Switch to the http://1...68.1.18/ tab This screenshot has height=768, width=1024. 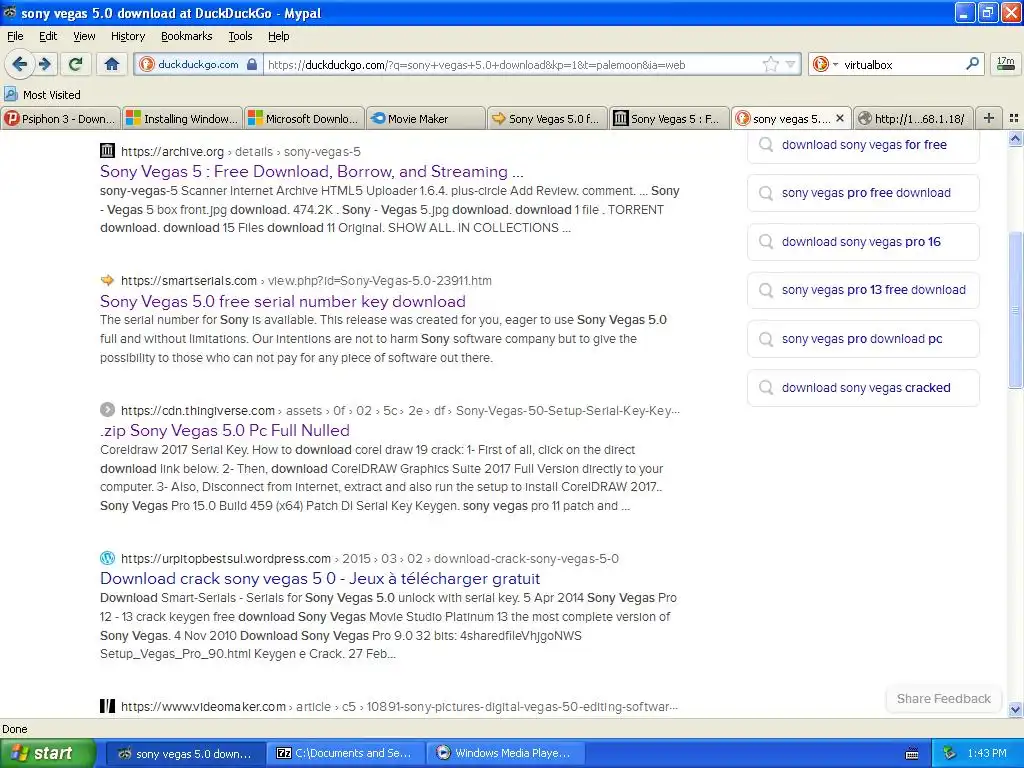click(x=913, y=118)
